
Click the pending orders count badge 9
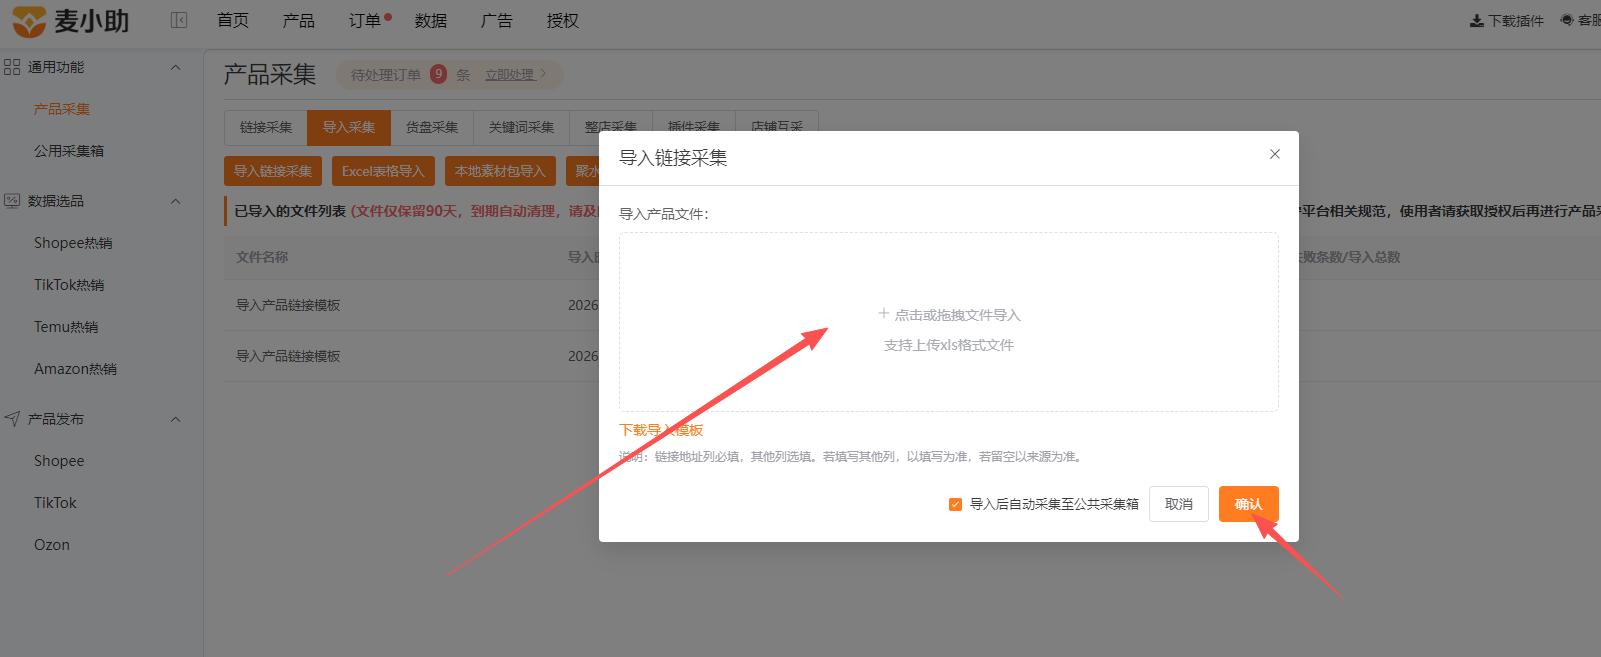click(438, 74)
